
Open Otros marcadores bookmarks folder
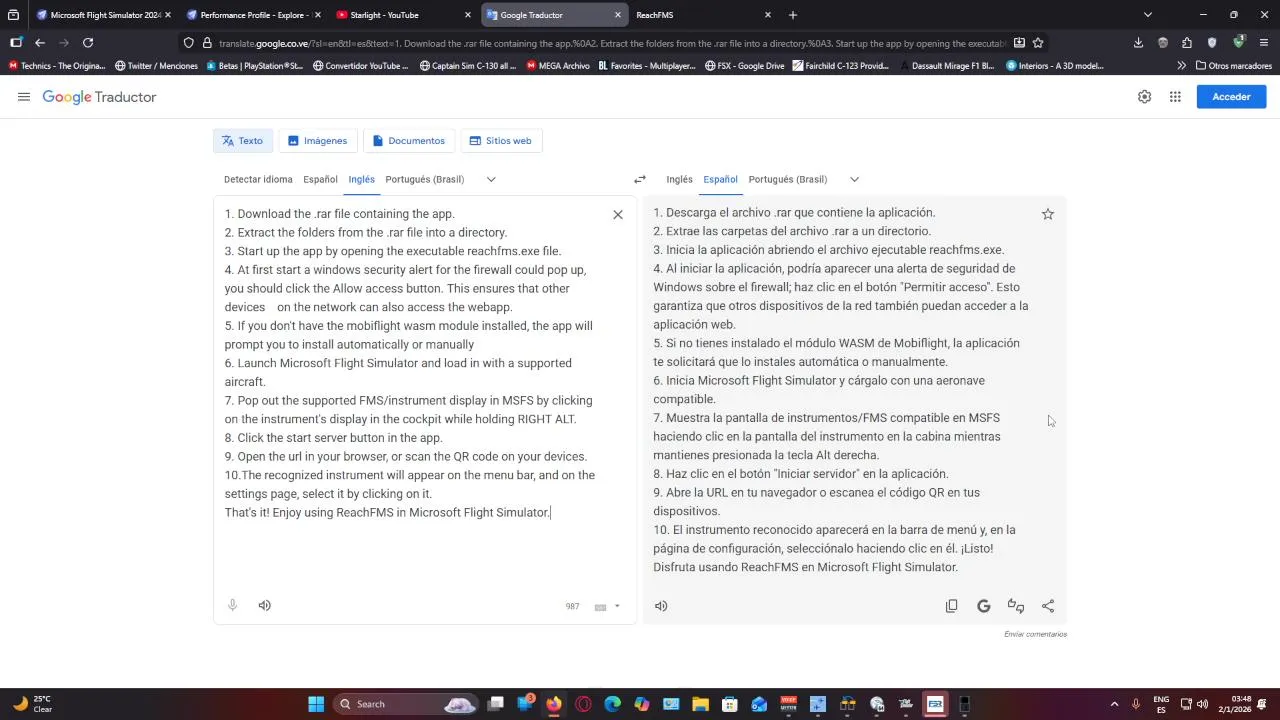tap(1234, 66)
